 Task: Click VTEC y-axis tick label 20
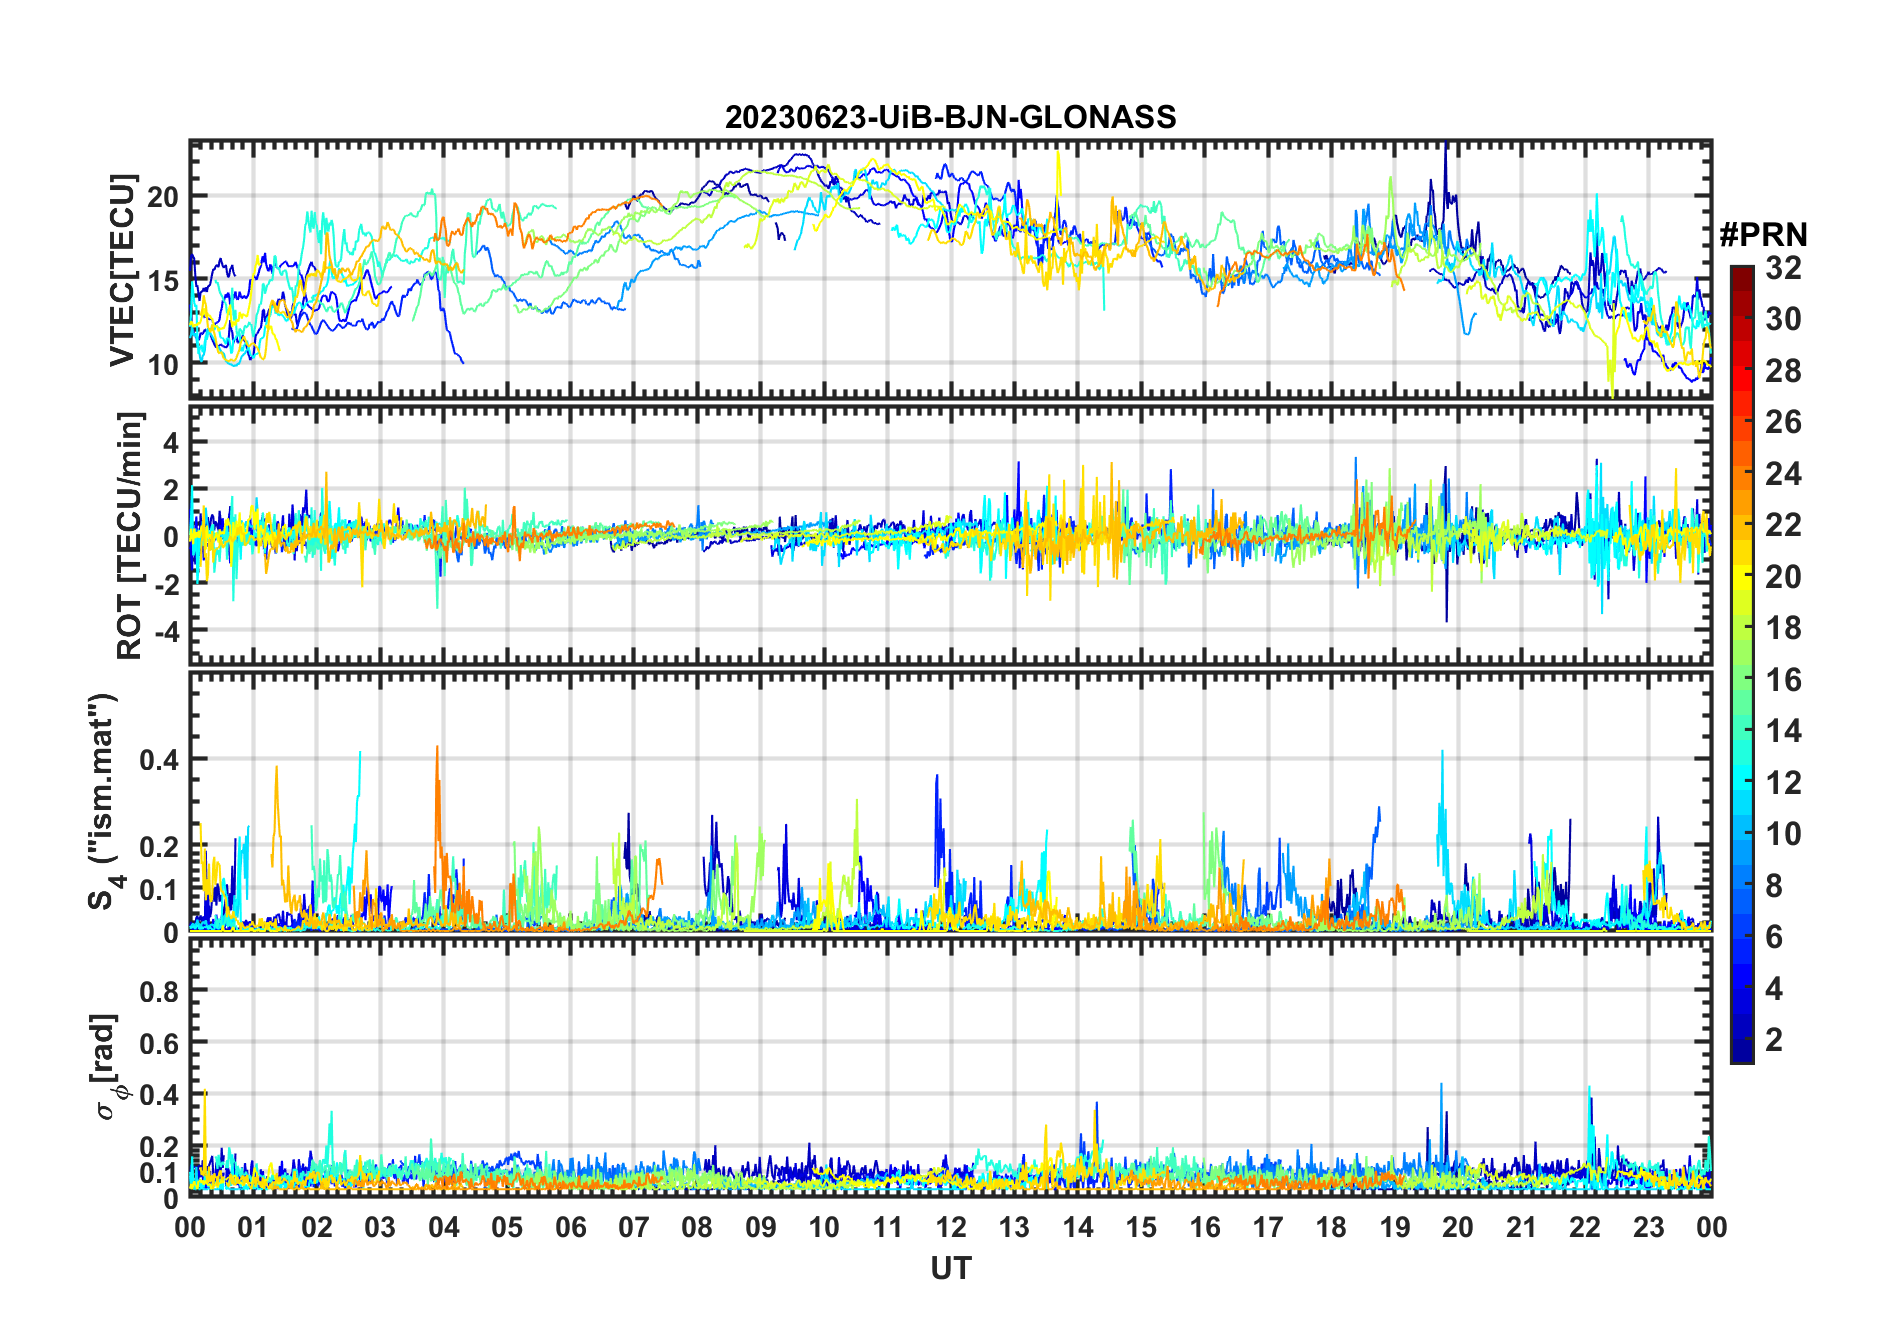pyautogui.click(x=163, y=197)
